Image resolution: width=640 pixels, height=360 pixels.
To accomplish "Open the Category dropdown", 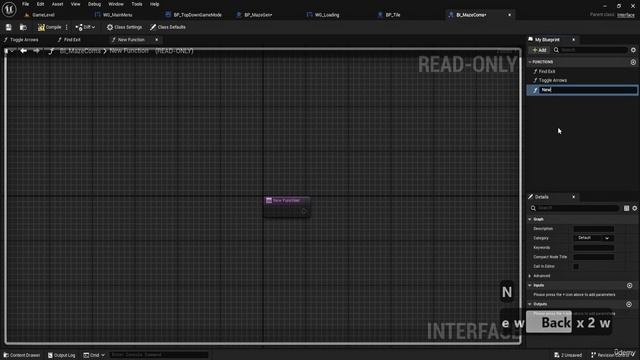I will [x=593, y=238].
